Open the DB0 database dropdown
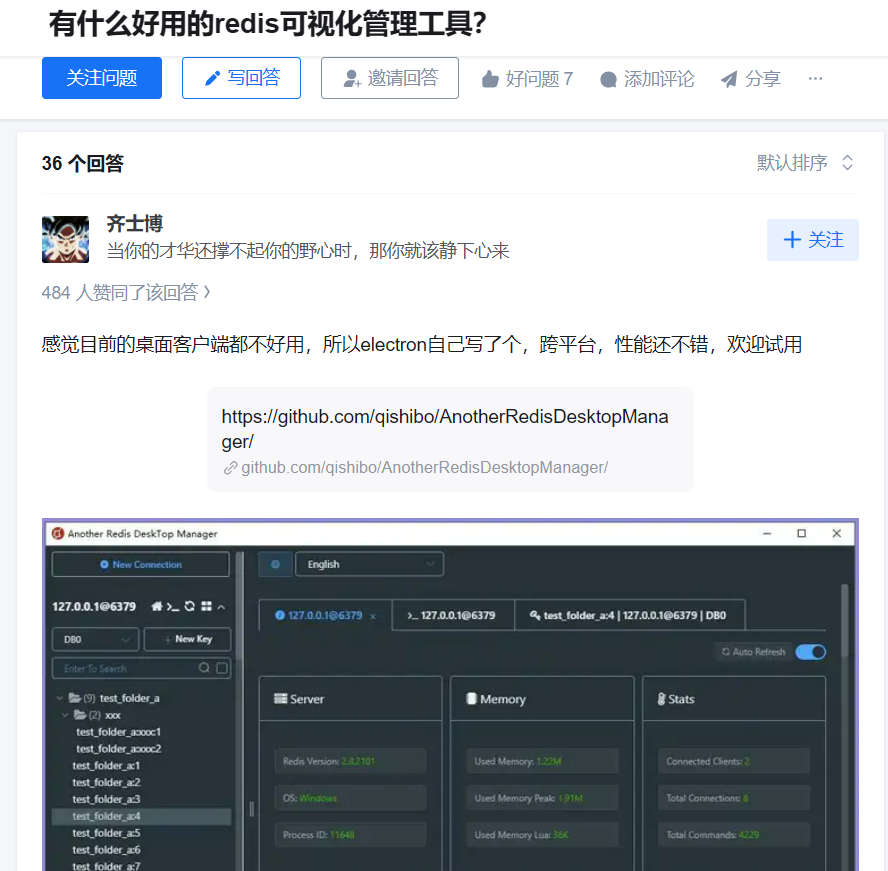Image resolution: width=888 pixels, height=871 pixels. click(x=95, y=639)
